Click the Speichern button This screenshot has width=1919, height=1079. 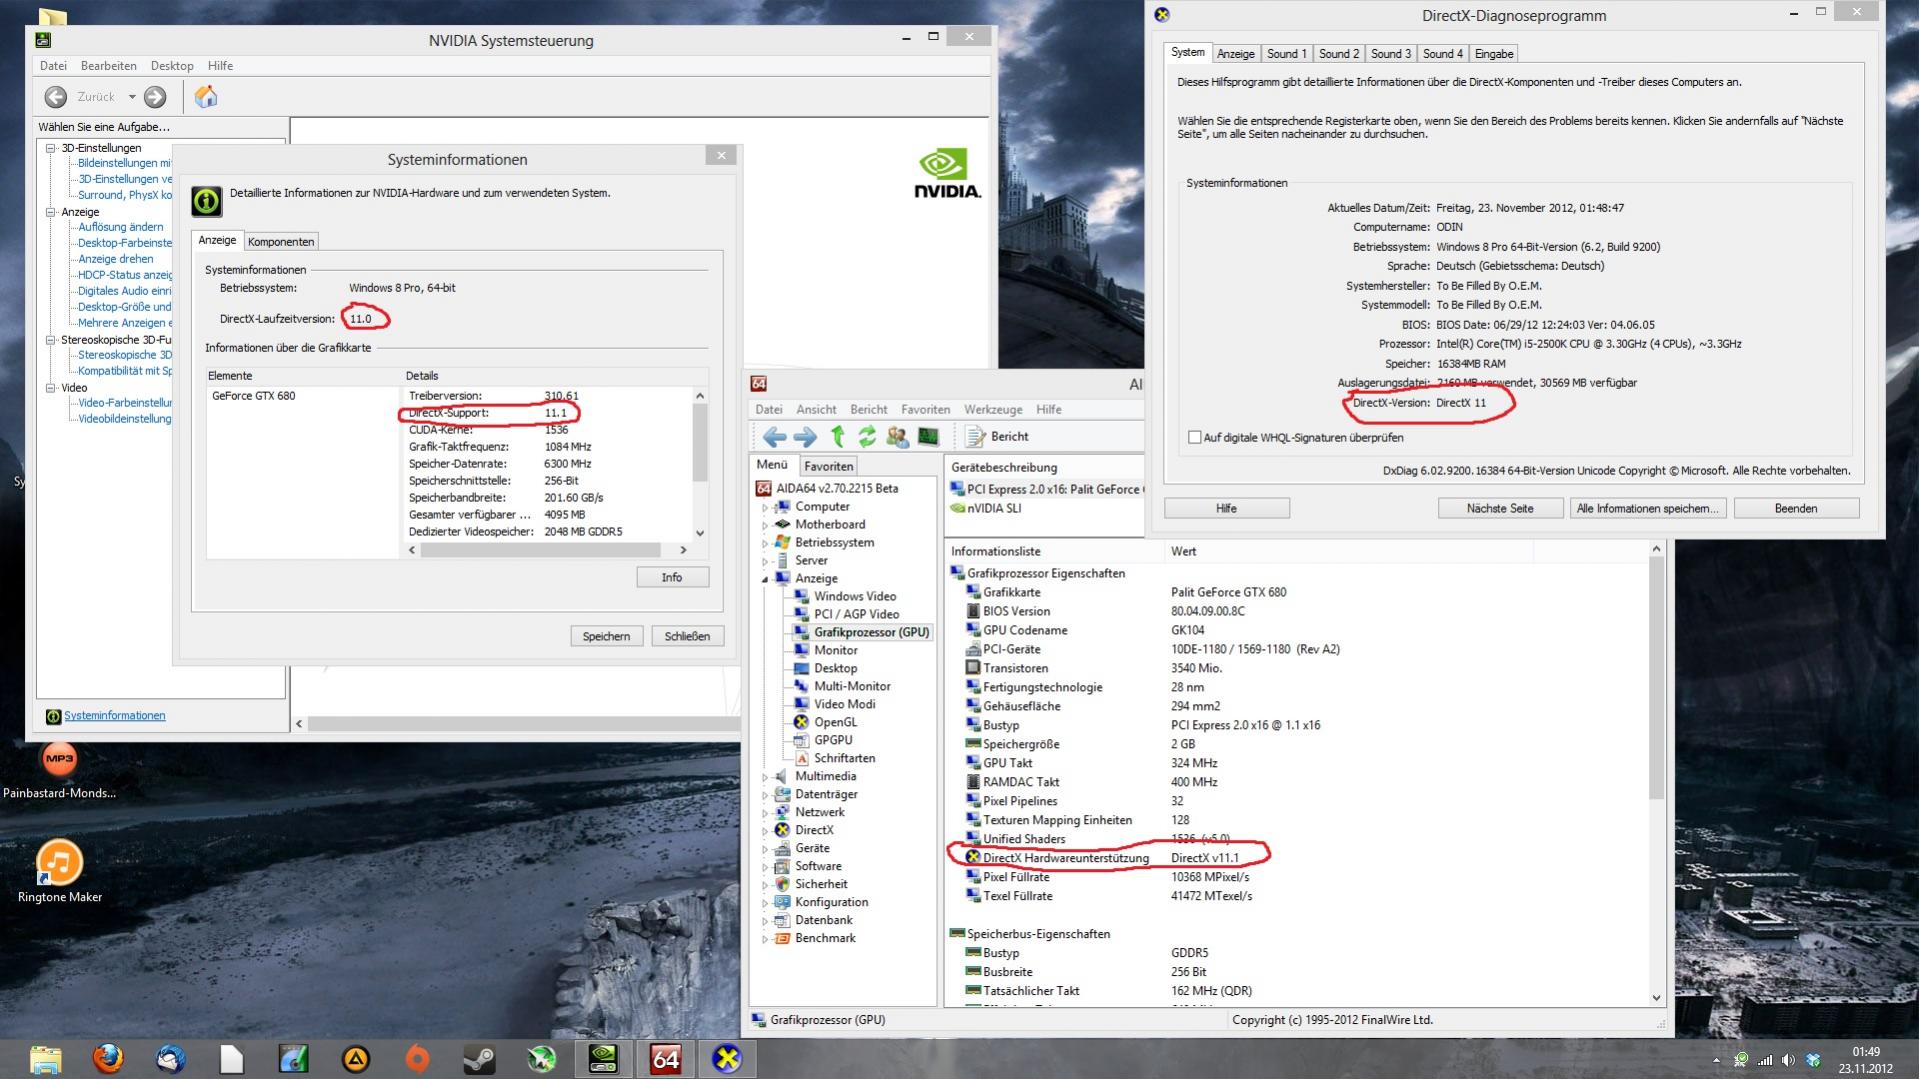[x=606, y=636]
